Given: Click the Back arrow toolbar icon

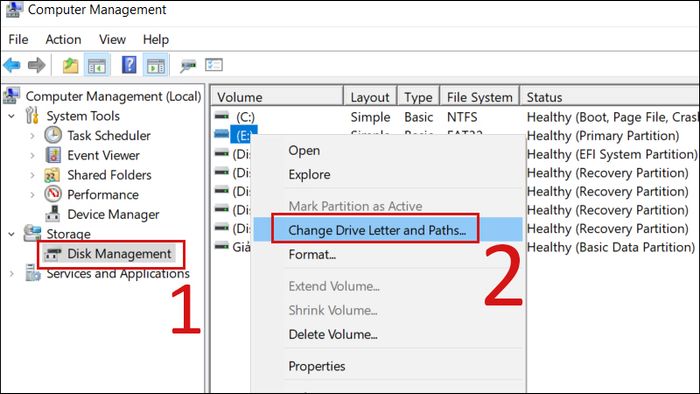Looking at the screenshot, I should tap(12, 65).
